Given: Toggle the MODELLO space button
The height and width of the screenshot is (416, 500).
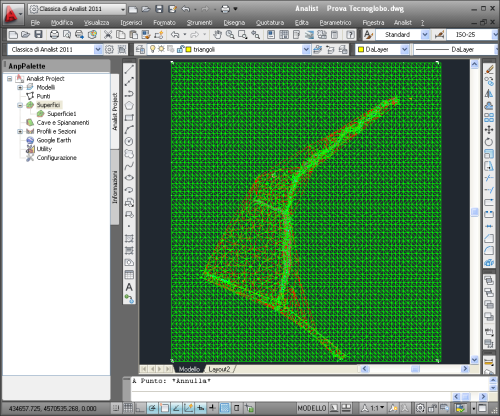Looking at the screenshot, I should 312,408.
